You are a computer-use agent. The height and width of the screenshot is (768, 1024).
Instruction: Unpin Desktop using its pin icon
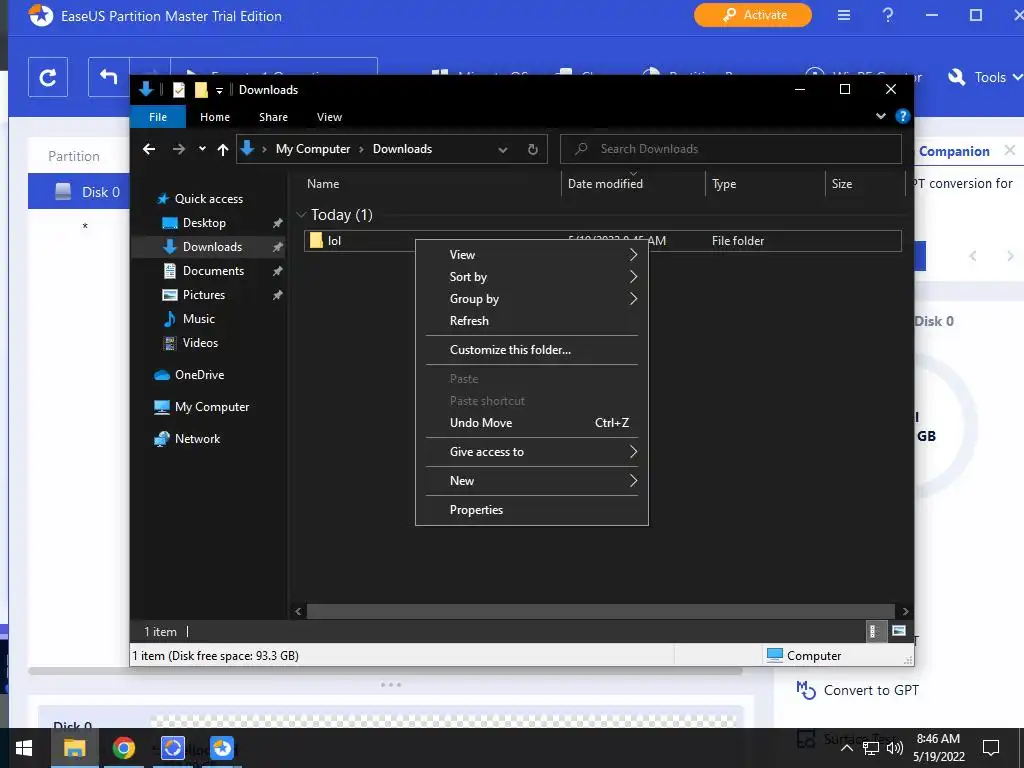point(278,223)
